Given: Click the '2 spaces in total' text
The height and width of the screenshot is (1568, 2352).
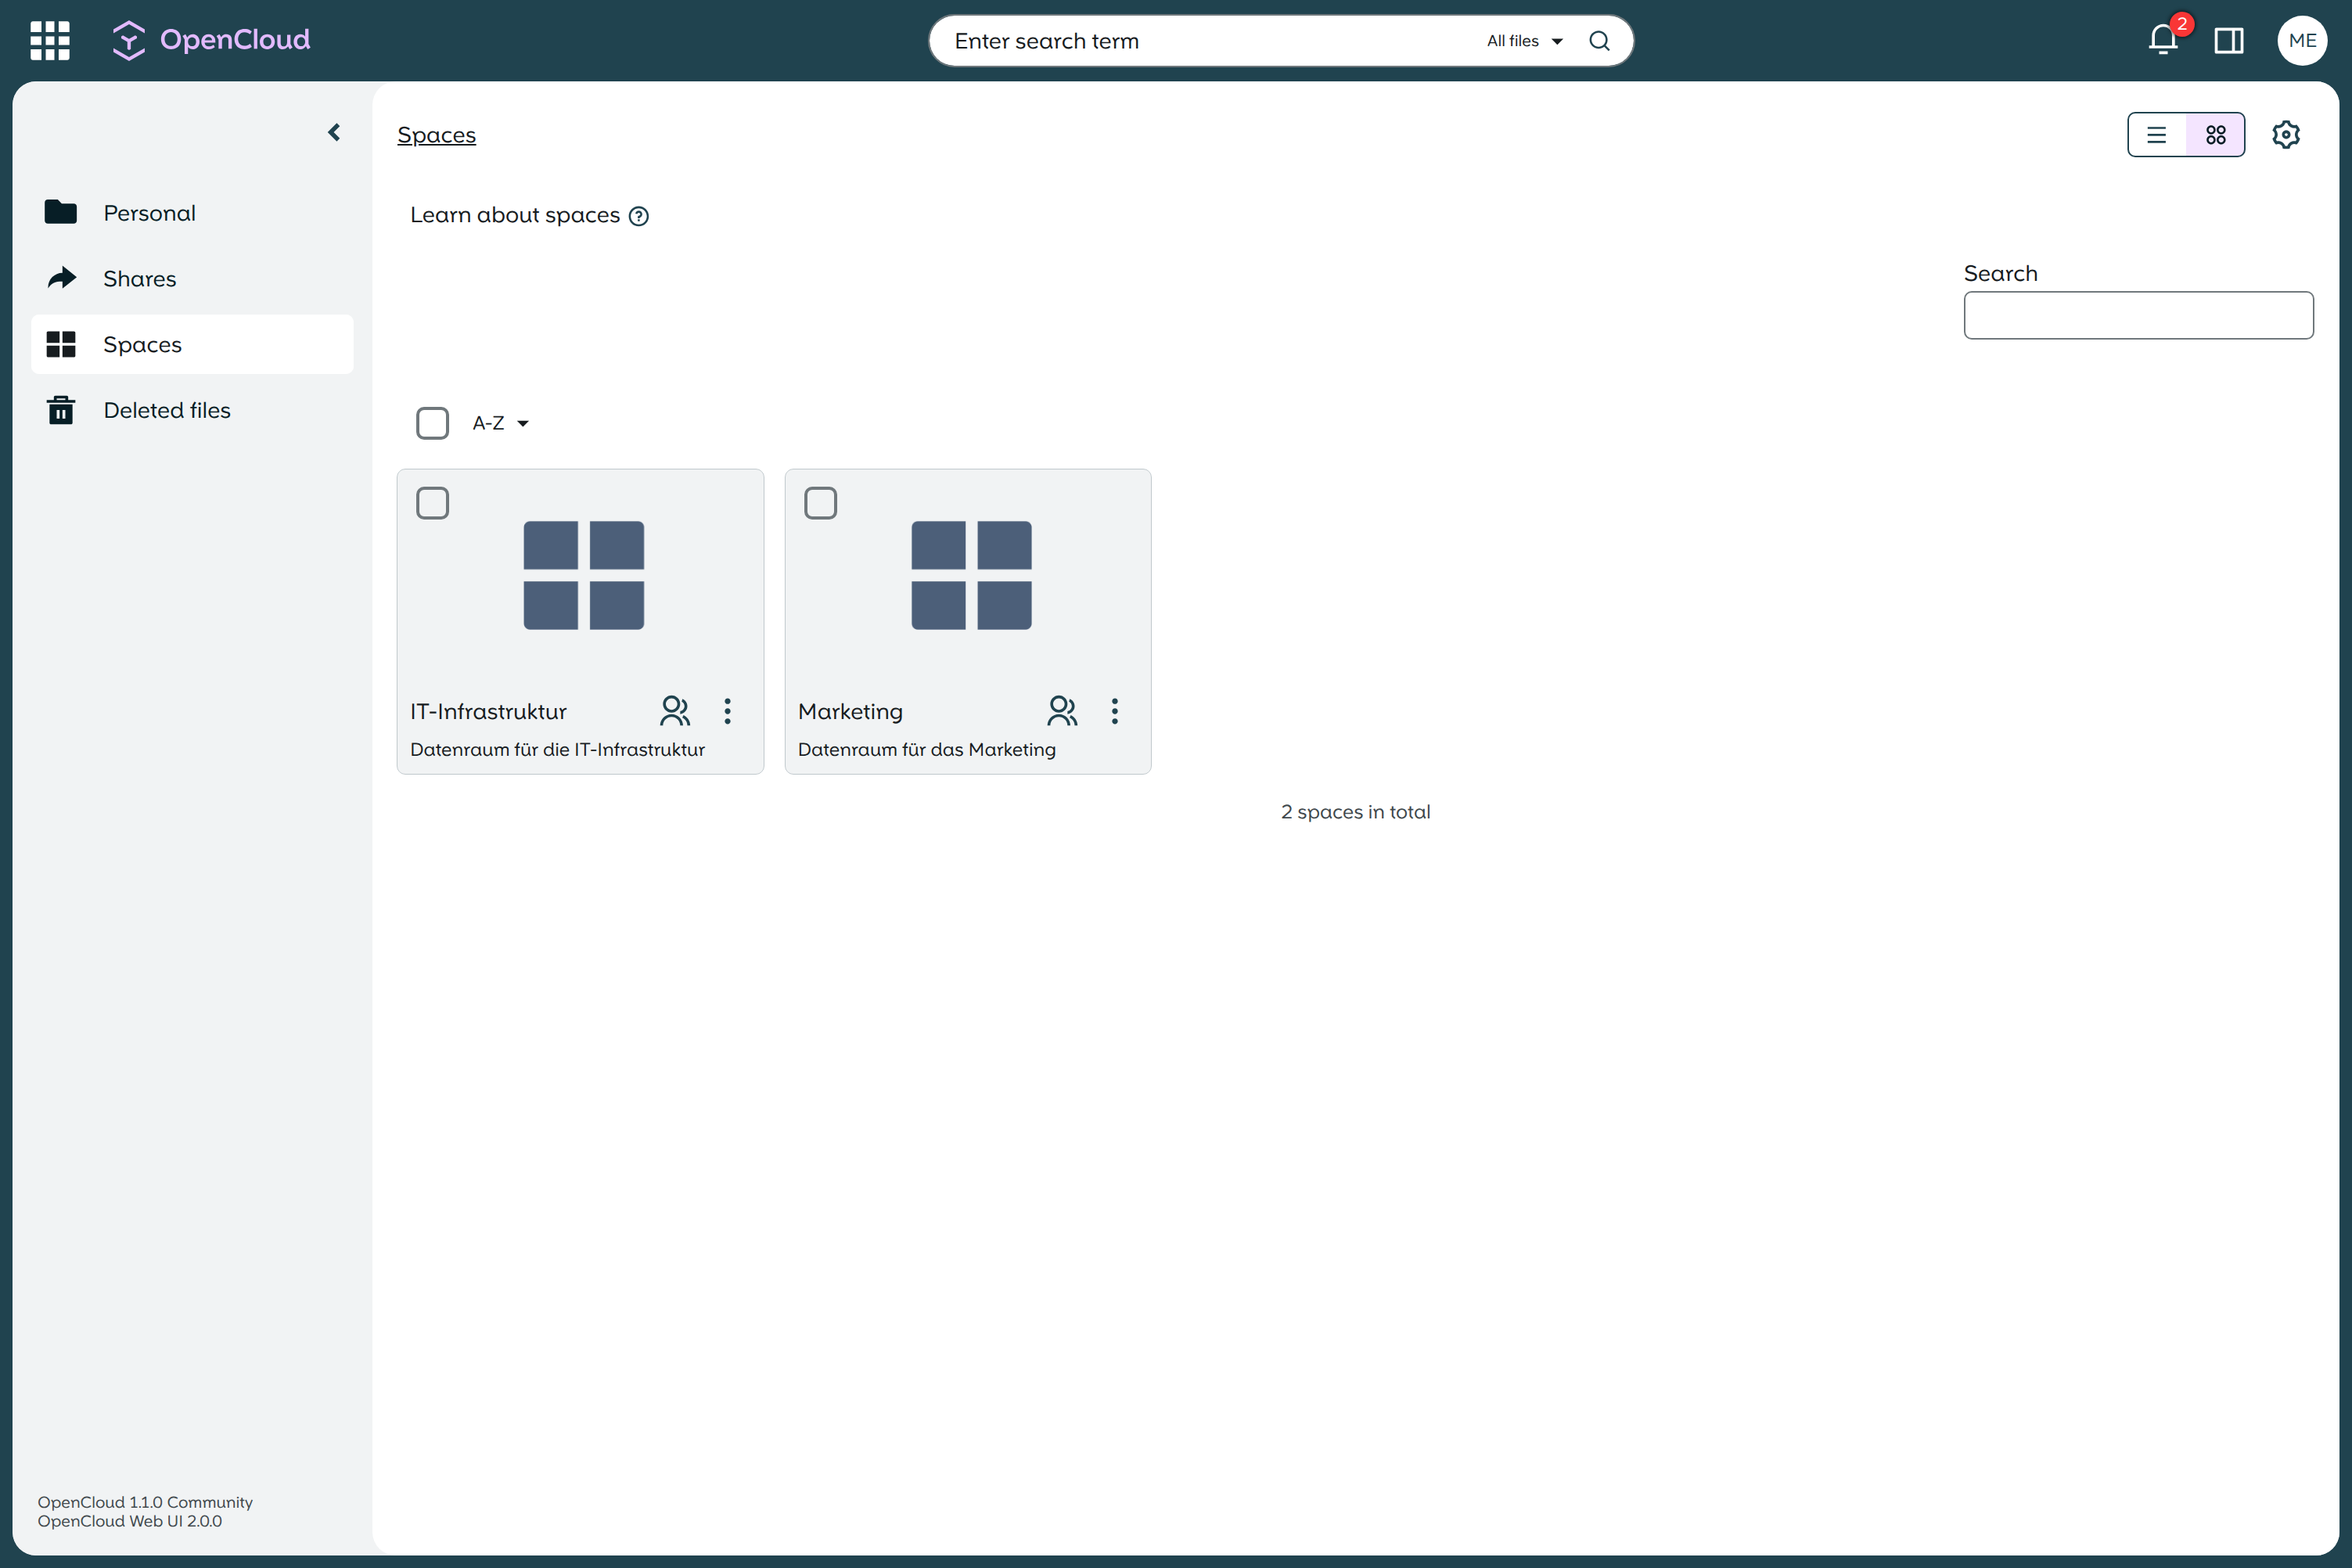Looking at the screenshot, I should (x=1355, y=812).
